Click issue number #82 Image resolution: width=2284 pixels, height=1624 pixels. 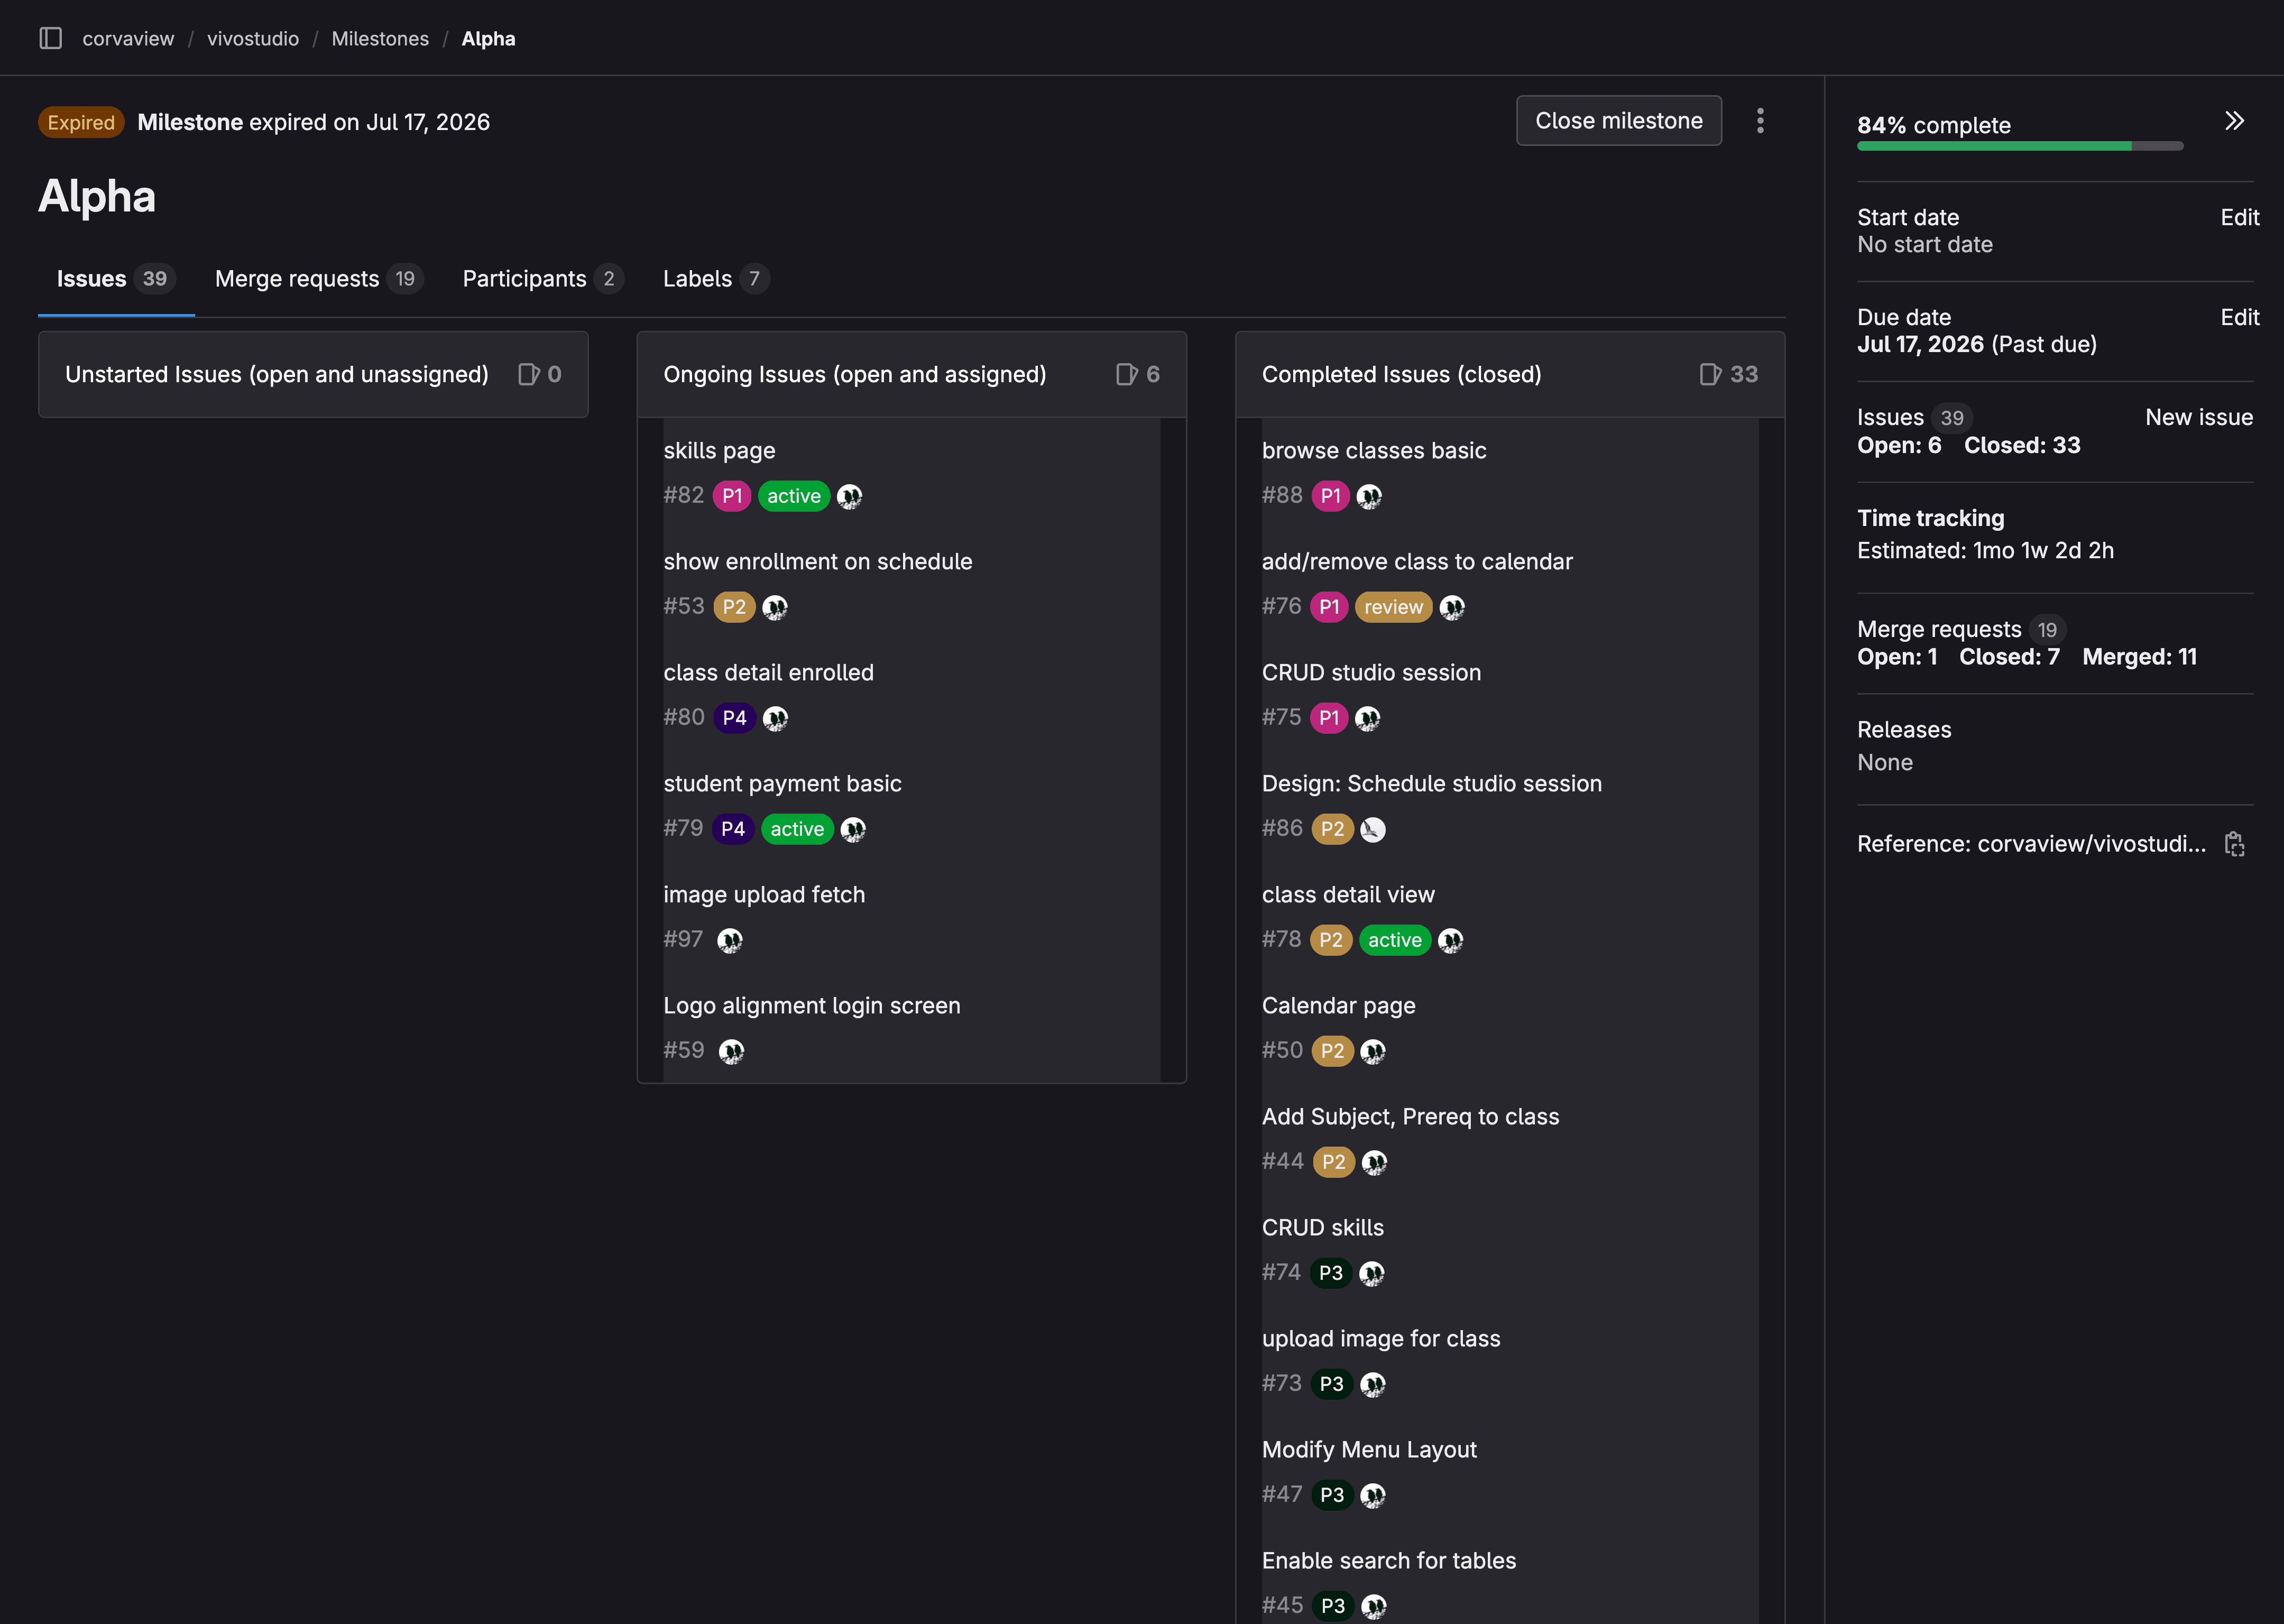coord(684,495)
